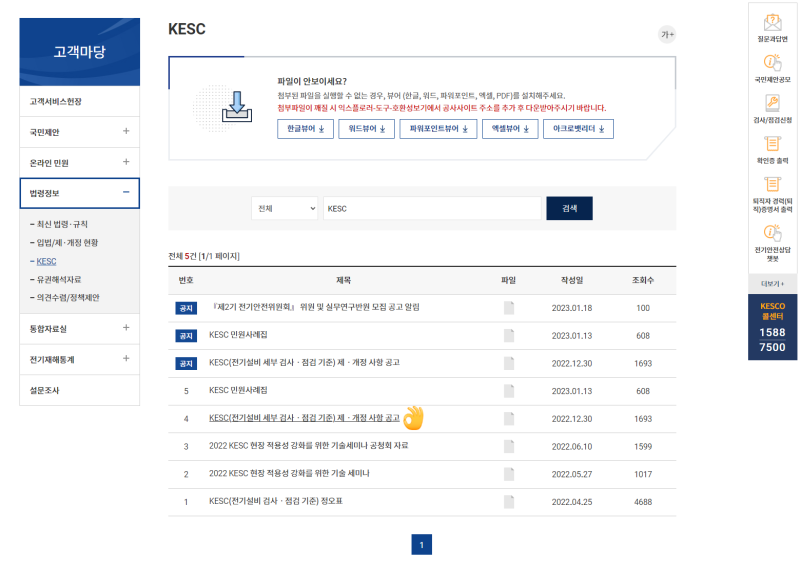The height and width of the screenshot is (565, 800).
Task: Open pinned KESC 제·개정 사항 공고 notice
Action: (305, 362)
